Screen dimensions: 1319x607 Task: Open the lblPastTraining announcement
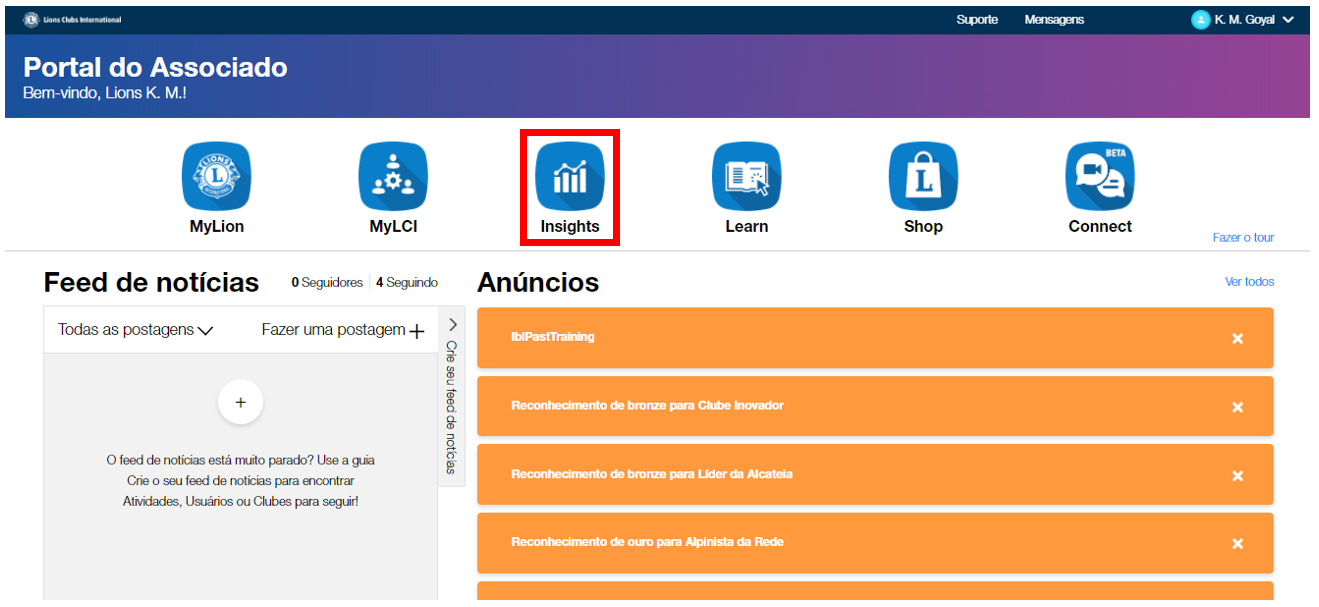coord(875,338)
